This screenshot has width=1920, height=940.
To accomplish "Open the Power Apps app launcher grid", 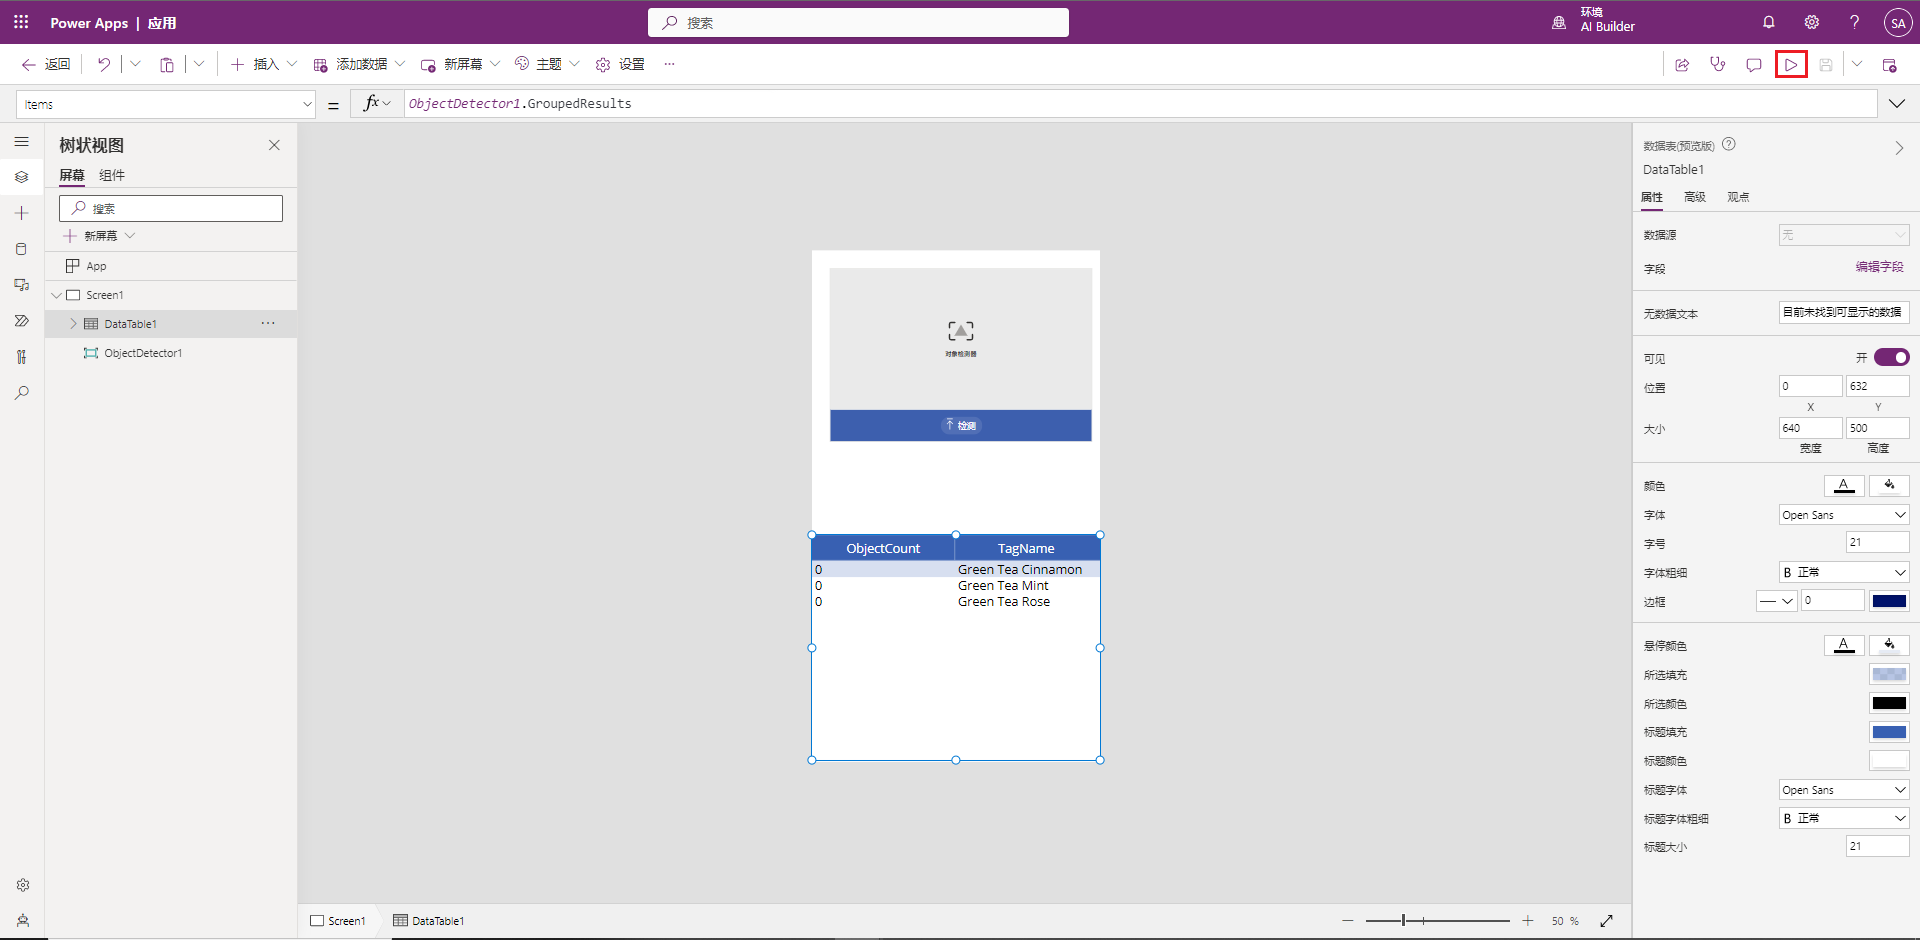I will (21, 22).
